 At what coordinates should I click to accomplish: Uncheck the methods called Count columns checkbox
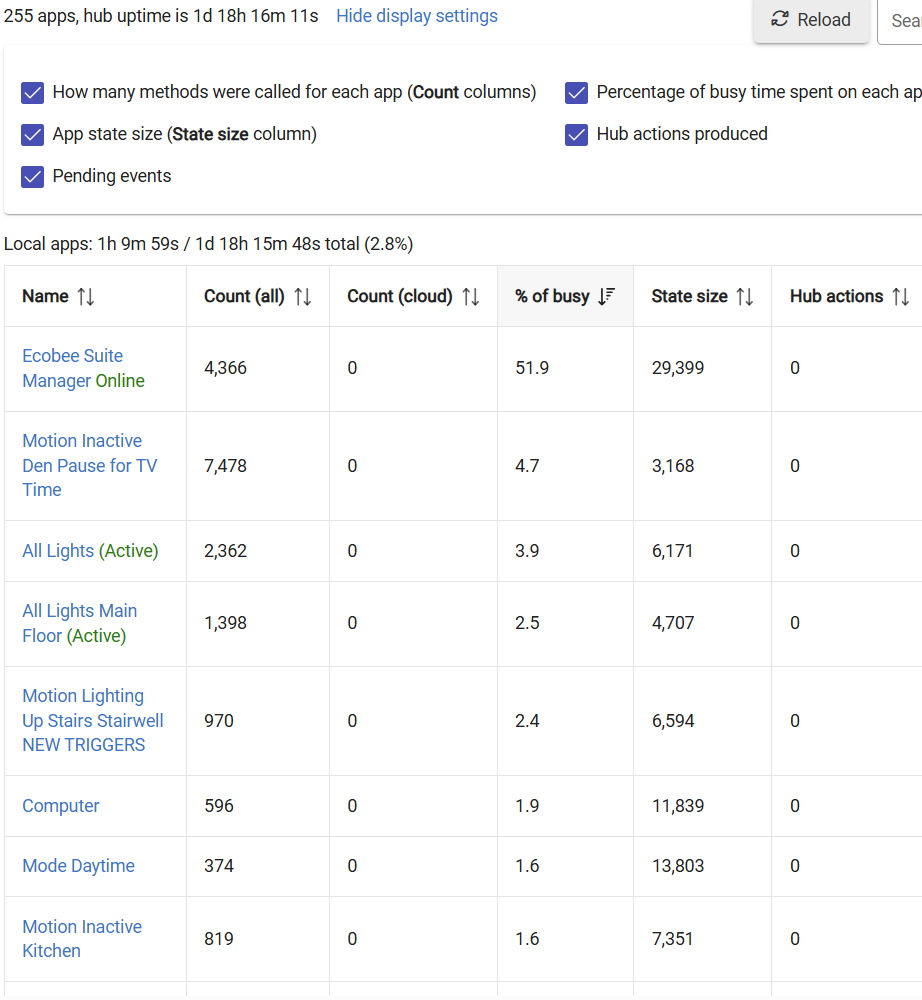click(33, 93)
